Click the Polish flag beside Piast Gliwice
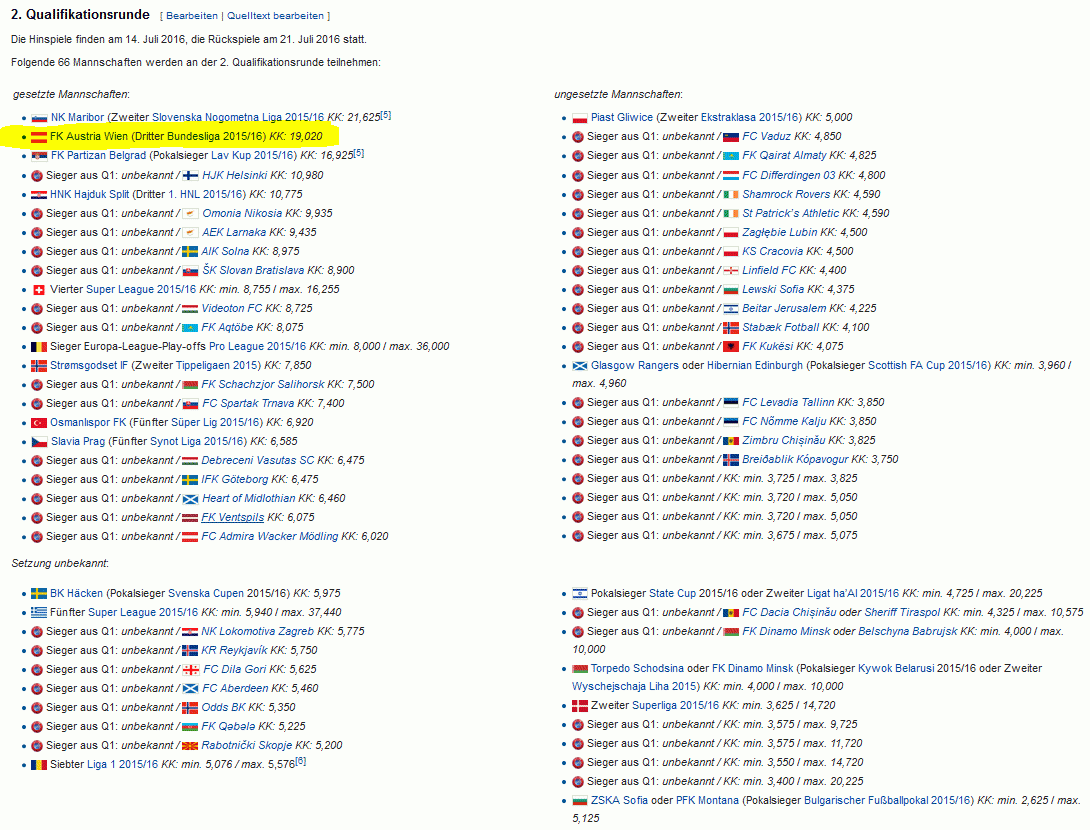The width and height of the screenshot is (1090, 830). coord(580,118)
